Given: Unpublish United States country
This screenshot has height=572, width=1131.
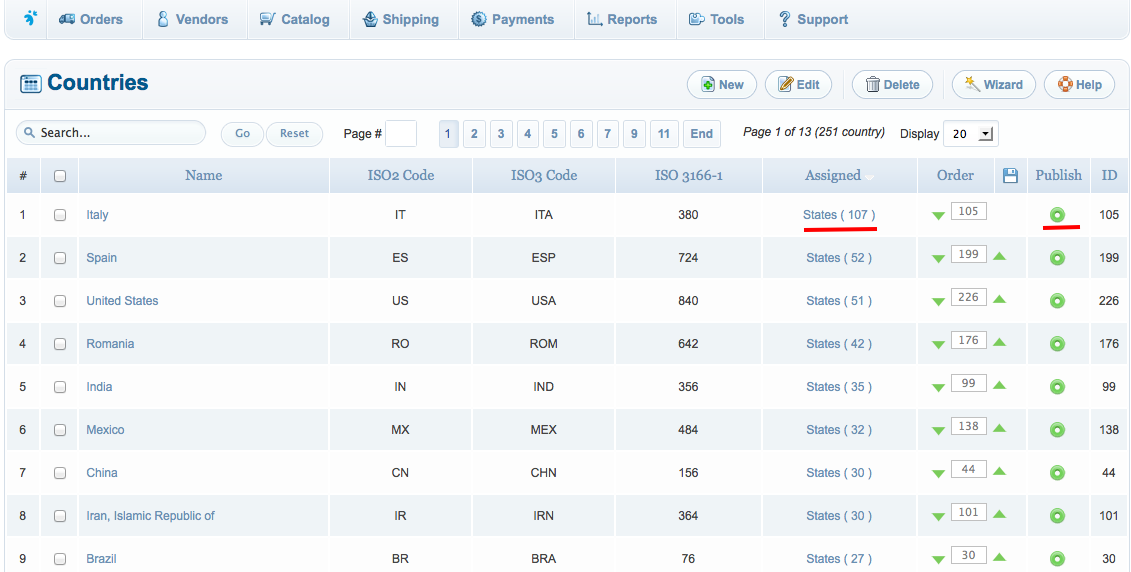Looking at the screenshot, I should click(1057, 301).
